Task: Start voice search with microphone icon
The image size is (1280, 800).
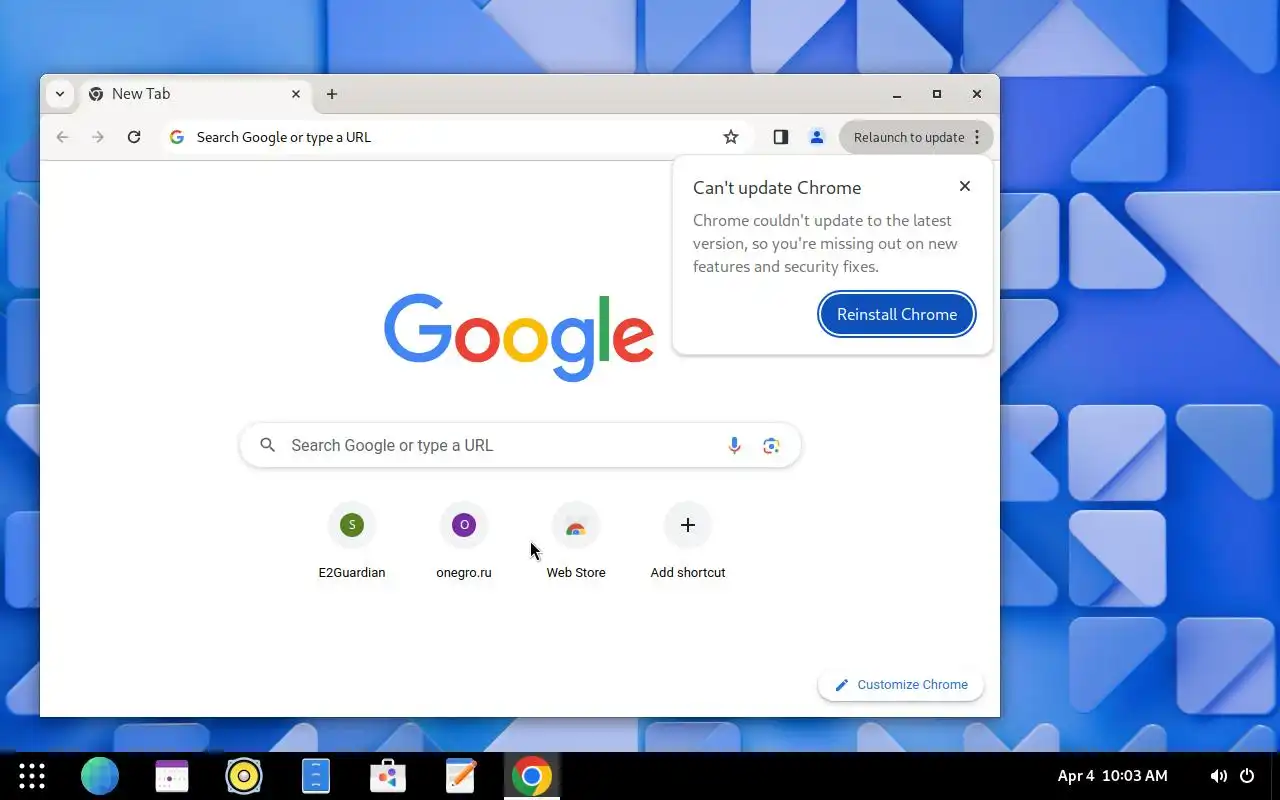Action: click(734, 445)
